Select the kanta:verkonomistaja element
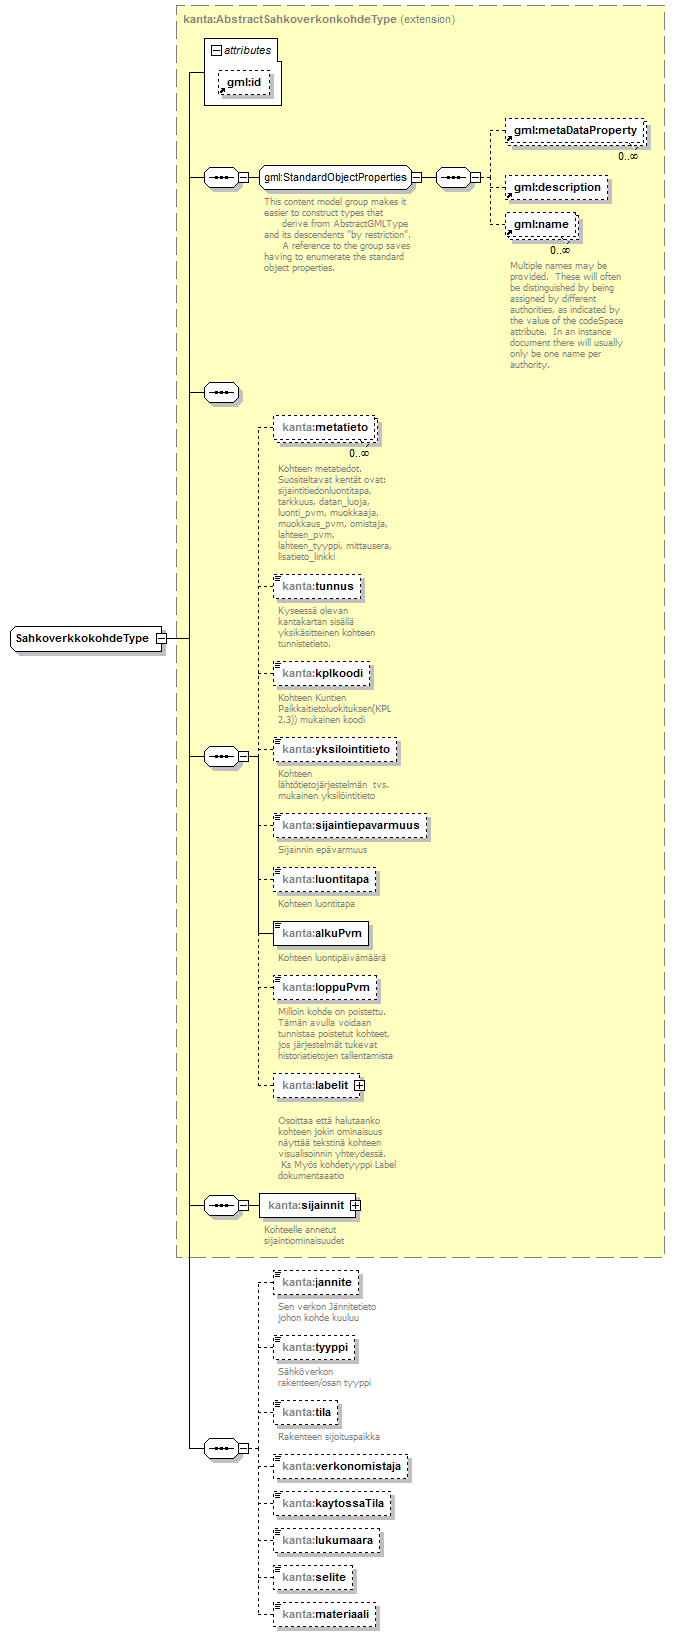 point(341,1467)
